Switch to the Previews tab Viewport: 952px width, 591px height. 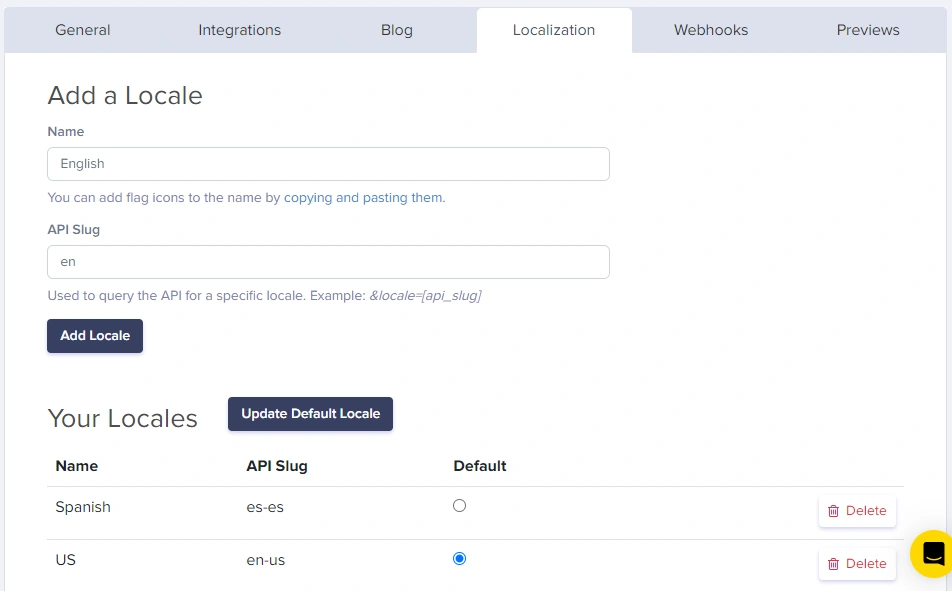pyautogui.click(x=868, y=30)
